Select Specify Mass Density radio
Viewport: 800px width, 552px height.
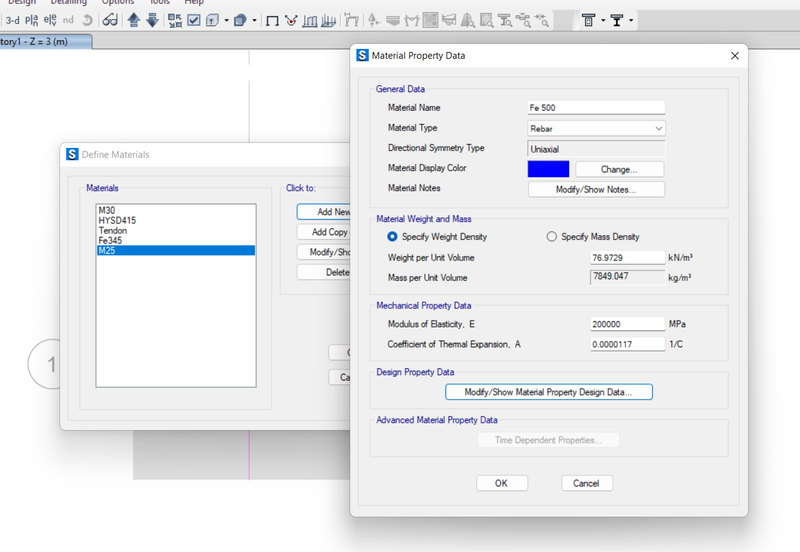552,237
